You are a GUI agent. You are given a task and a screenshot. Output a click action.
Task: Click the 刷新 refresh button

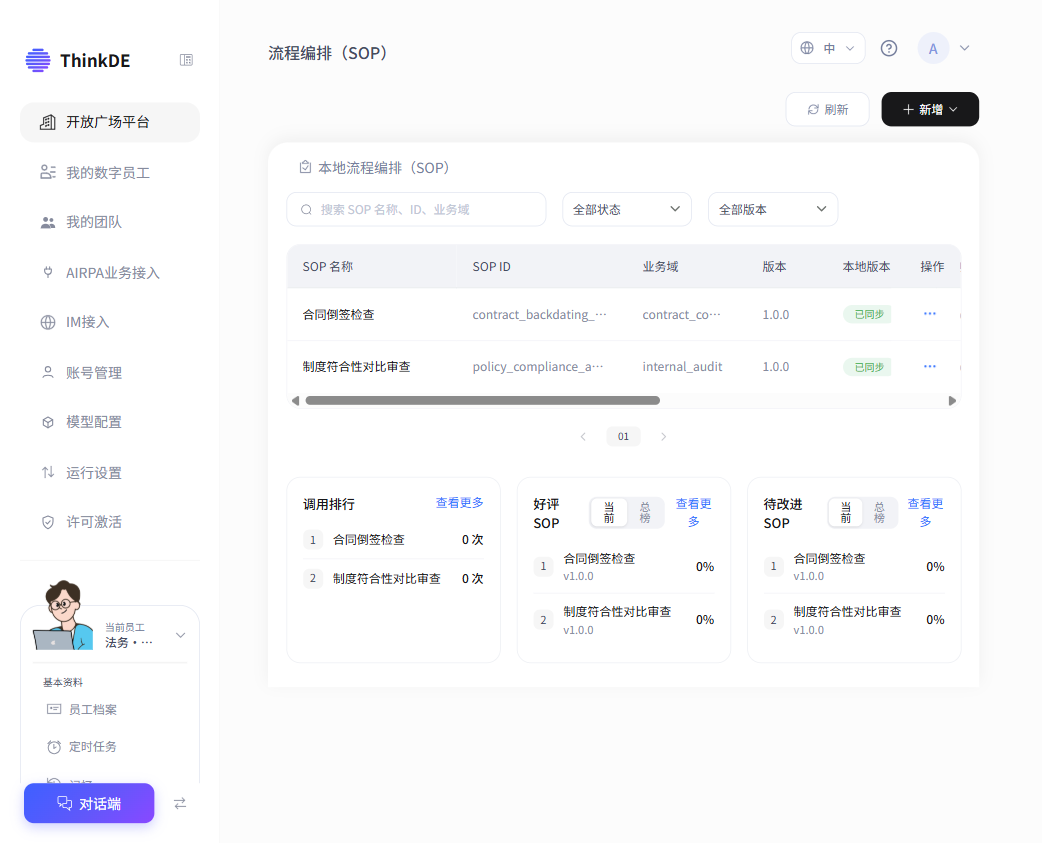pyautogui.click(x=827, y=110)
